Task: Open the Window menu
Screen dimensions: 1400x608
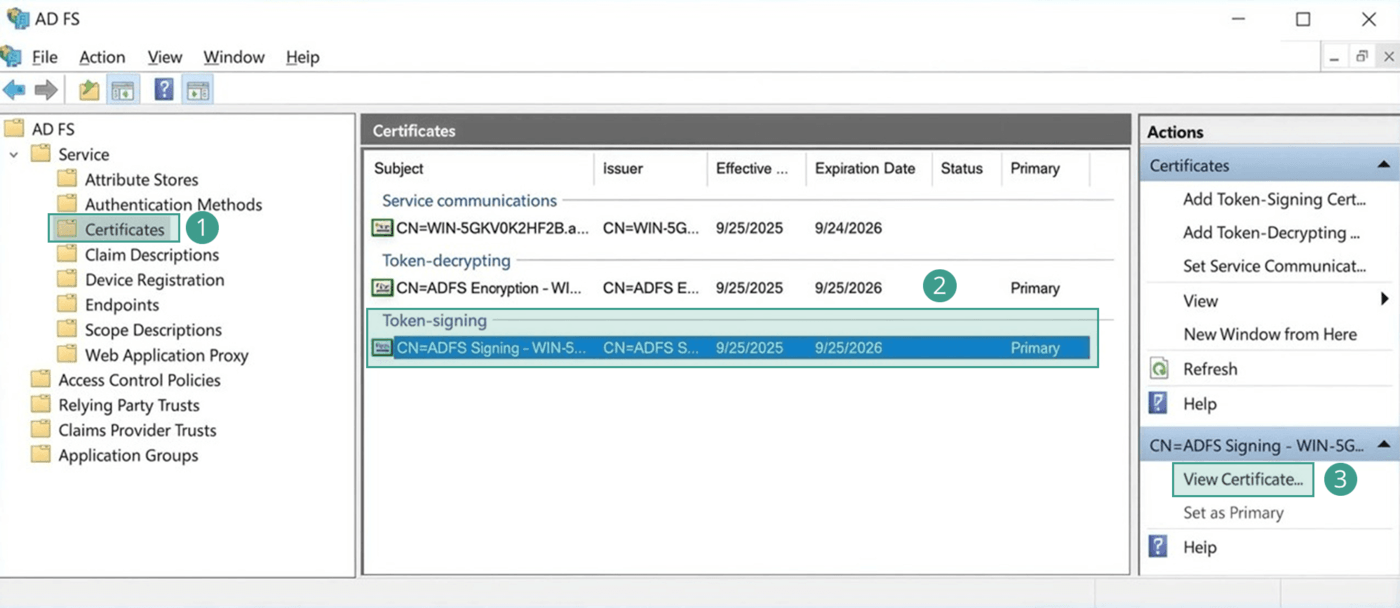Action: coord(234,57)
